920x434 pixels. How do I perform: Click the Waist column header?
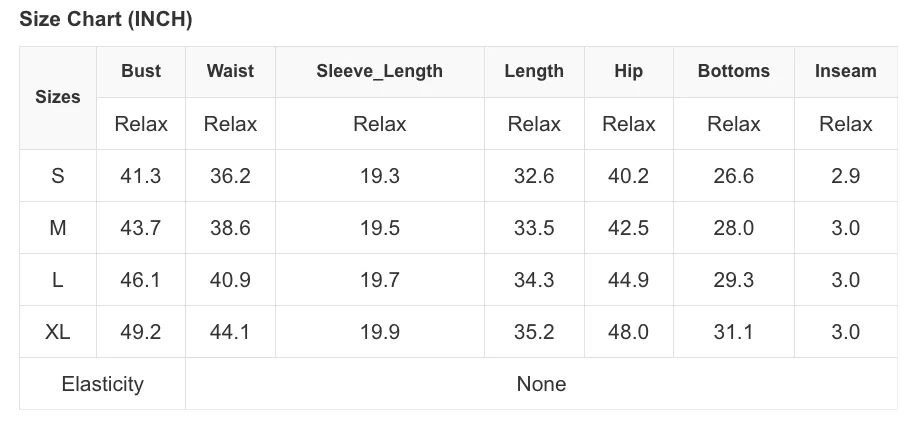pyautogui.click(x=230, y=72)
